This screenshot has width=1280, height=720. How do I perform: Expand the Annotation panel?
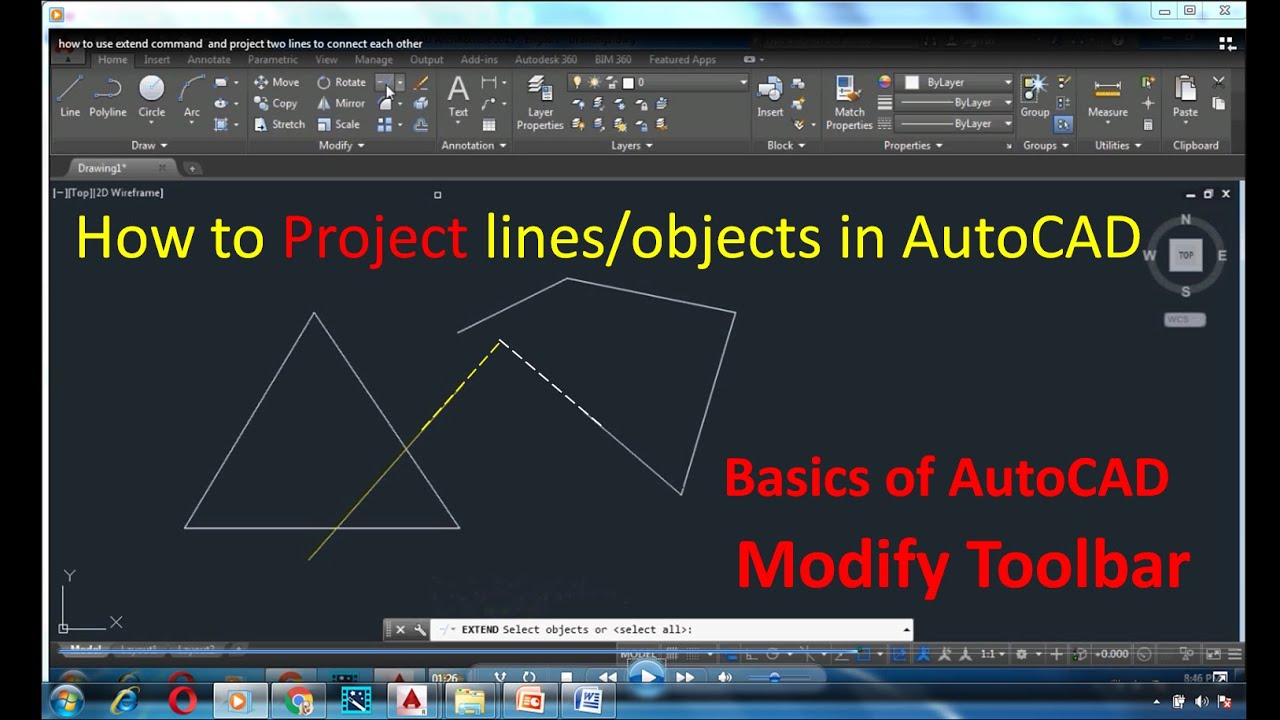474,145
